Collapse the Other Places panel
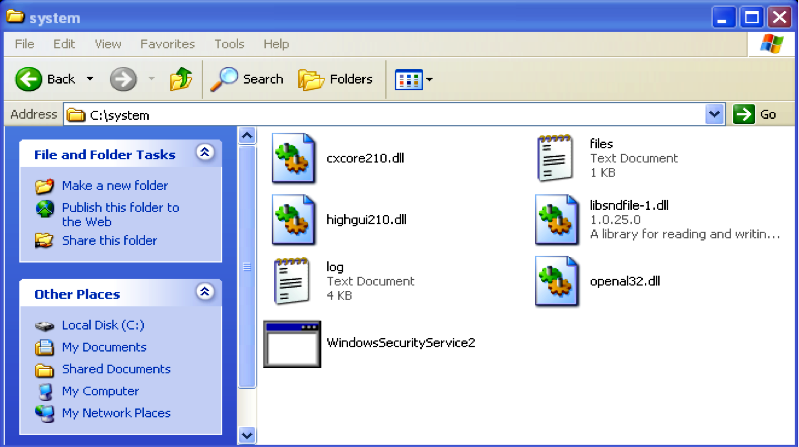This screenshot has width=799, height=447. point(205,292)
